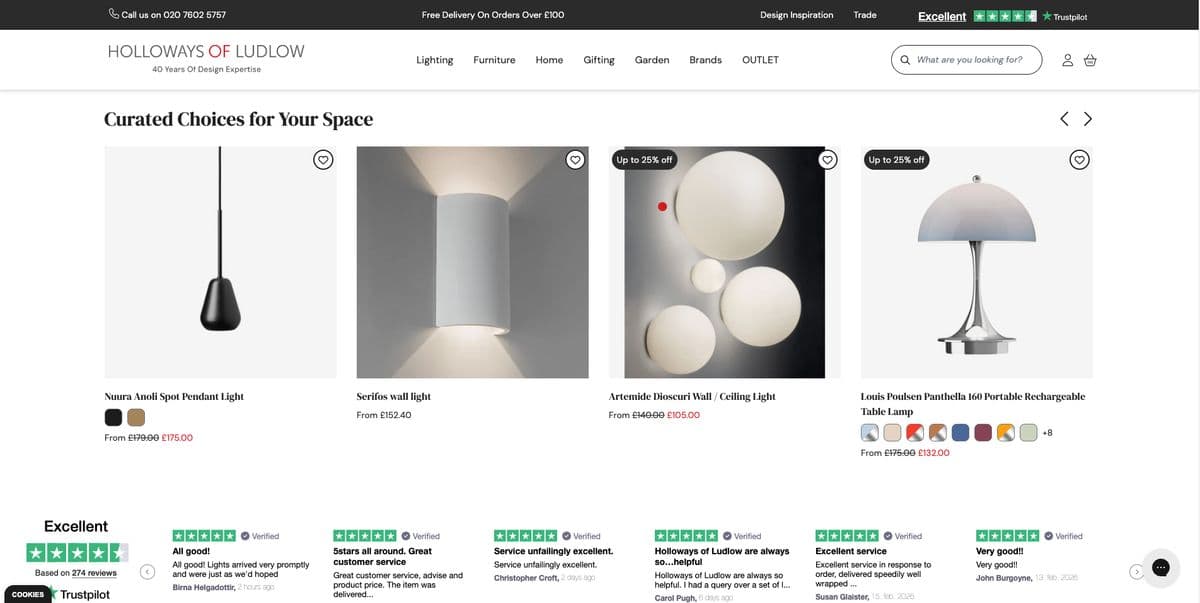Open Nuura Anoli Spot Pendant Light title
Viewport: 1200px width, 603px height.
[174, 396]
